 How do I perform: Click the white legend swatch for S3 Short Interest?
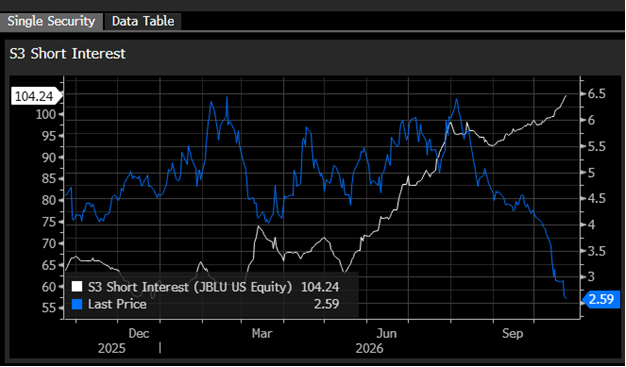point(77,287)
